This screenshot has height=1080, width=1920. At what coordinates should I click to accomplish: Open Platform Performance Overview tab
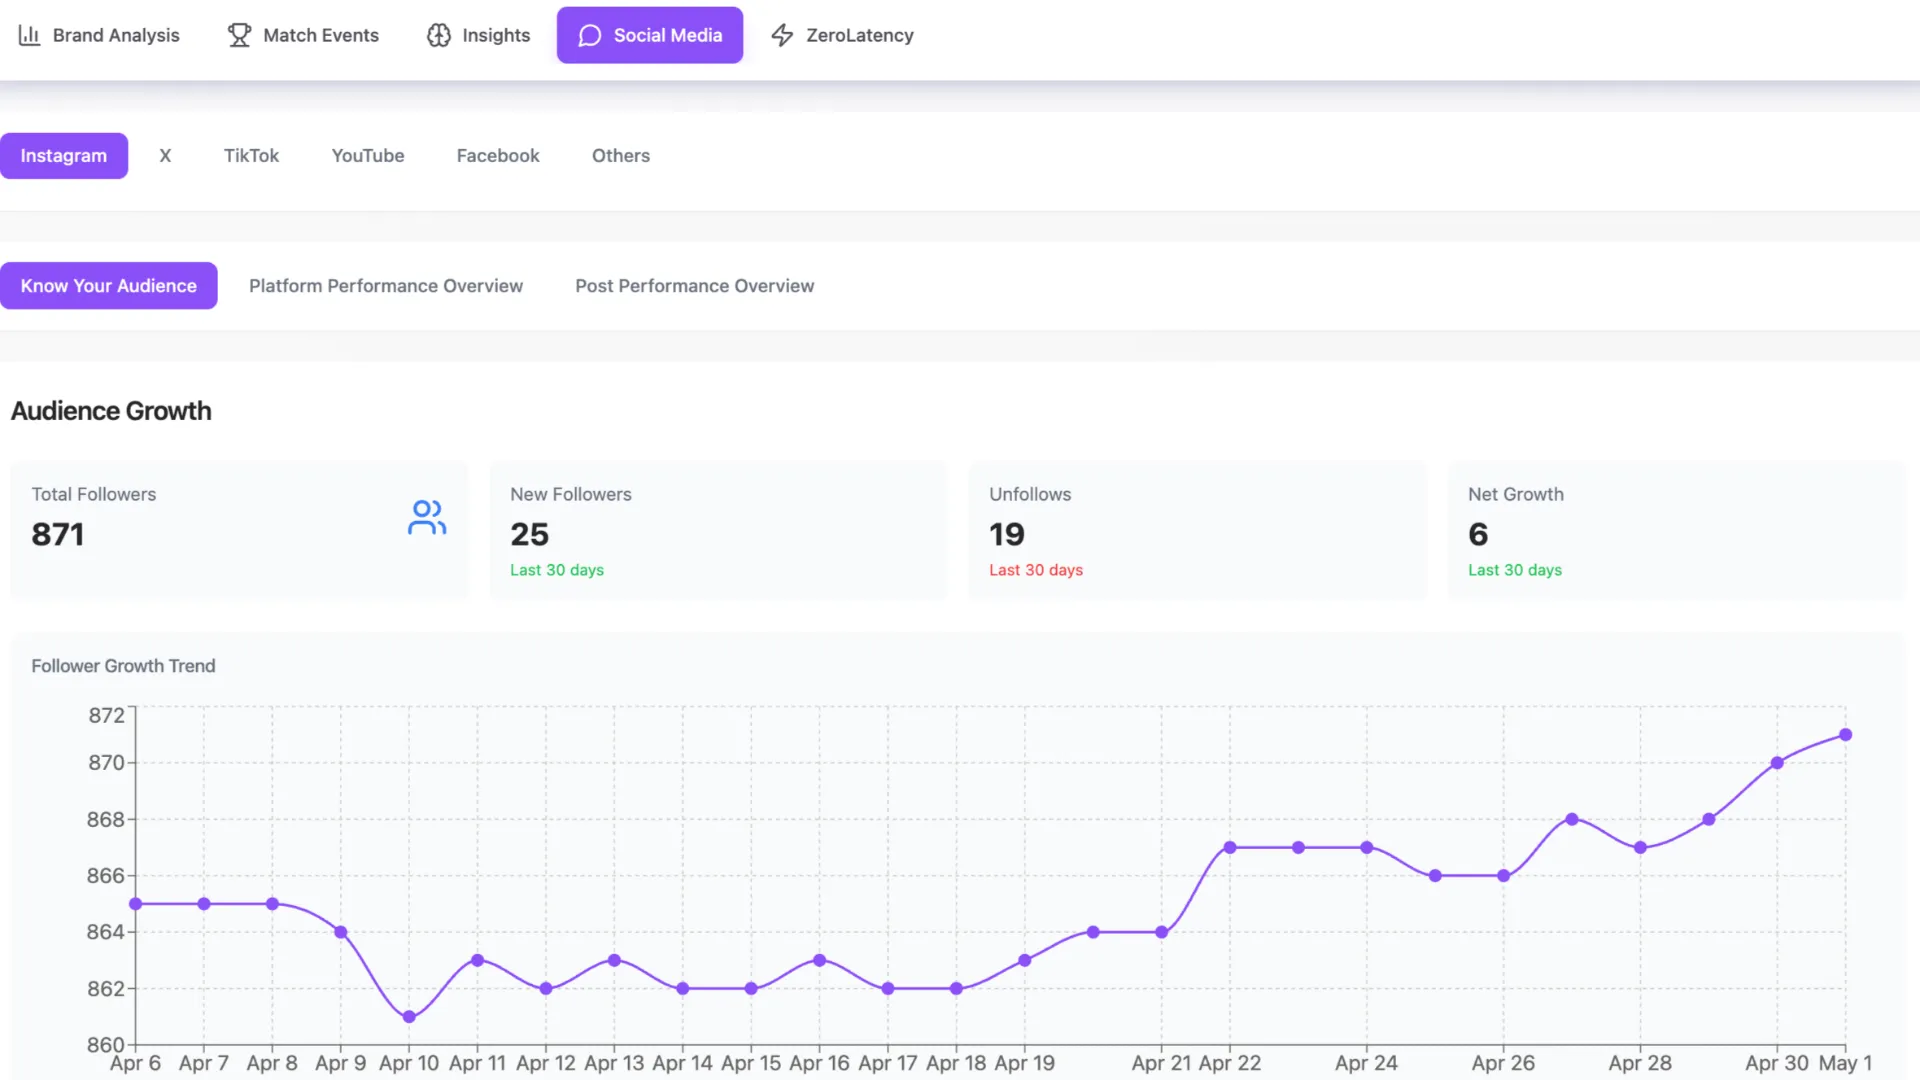coord(386,286)
